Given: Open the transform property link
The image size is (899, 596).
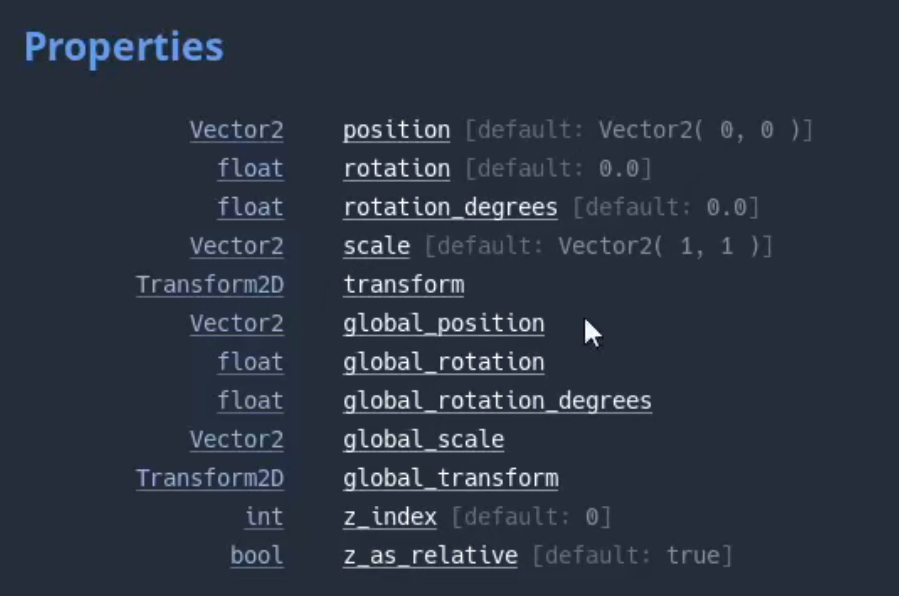Looking at the screenshot, I should click(403, 285).
